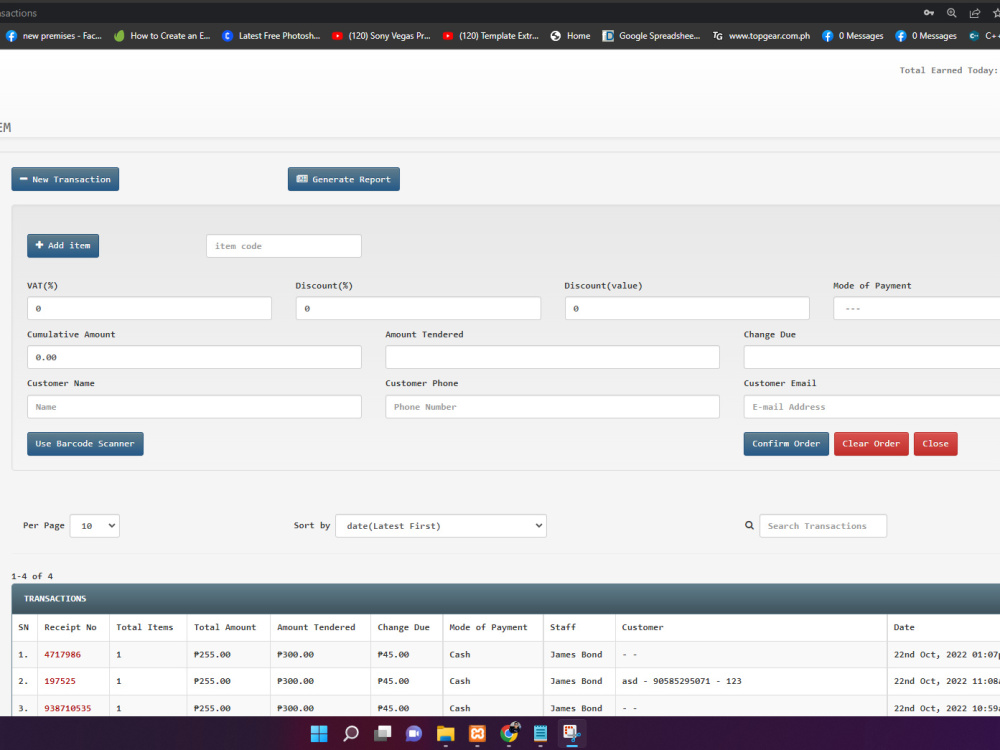This screenshot has width=1000, height=750.
Task: Open Windows taskbar Search
Action: (x=351, y=733)
